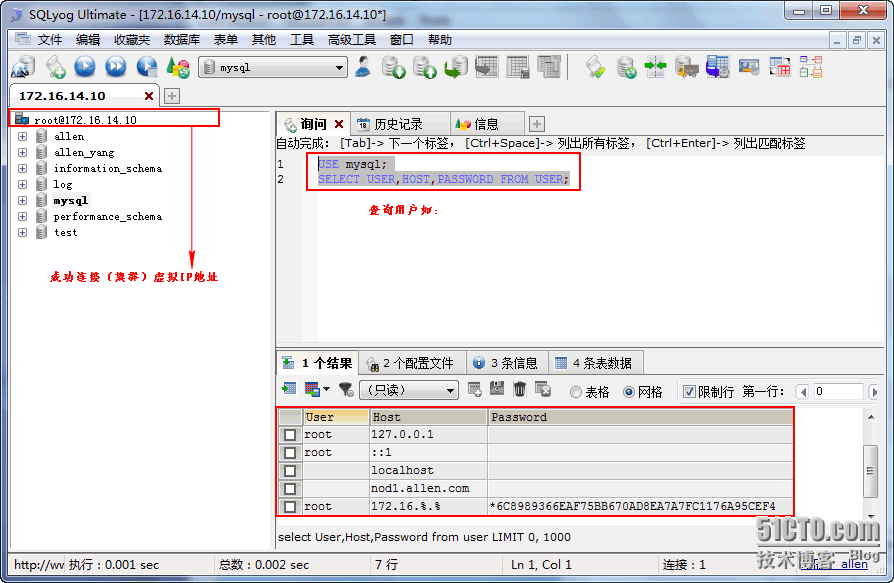Close the 询问 query tab
The width and height of the screenshot is (894, 583).
click(339, 124)
